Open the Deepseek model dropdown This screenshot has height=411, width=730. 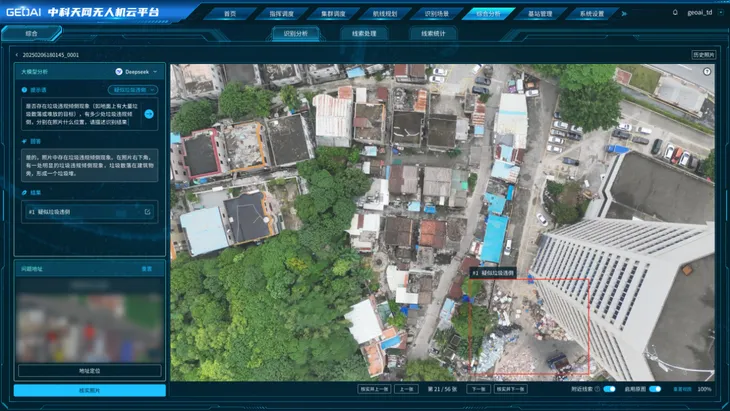pos(137,72)
